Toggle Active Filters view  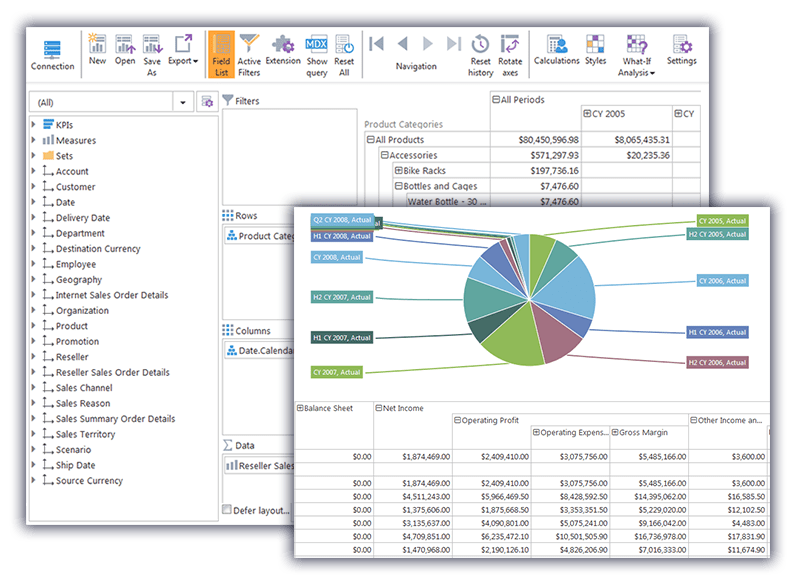click(x=249, y=55)
